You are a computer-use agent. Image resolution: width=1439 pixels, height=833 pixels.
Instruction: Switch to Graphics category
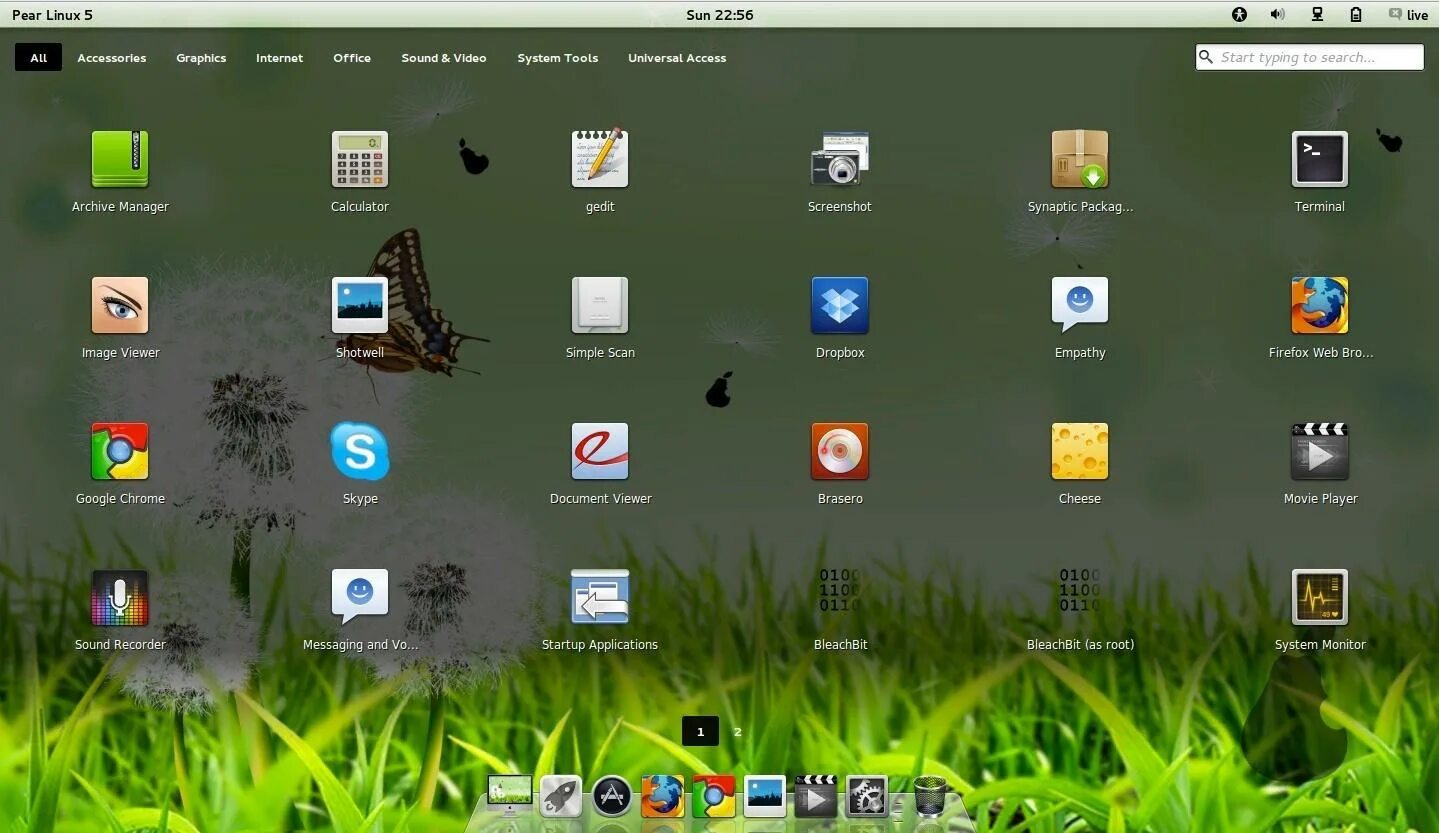[201, 57]
